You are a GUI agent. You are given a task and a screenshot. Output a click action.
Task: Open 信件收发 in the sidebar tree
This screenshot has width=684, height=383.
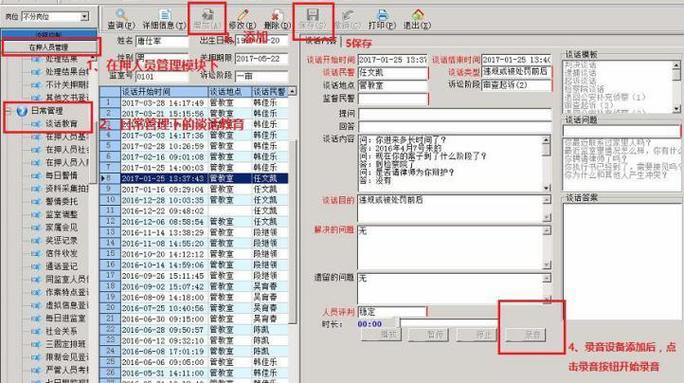click(x=62, y=253)
